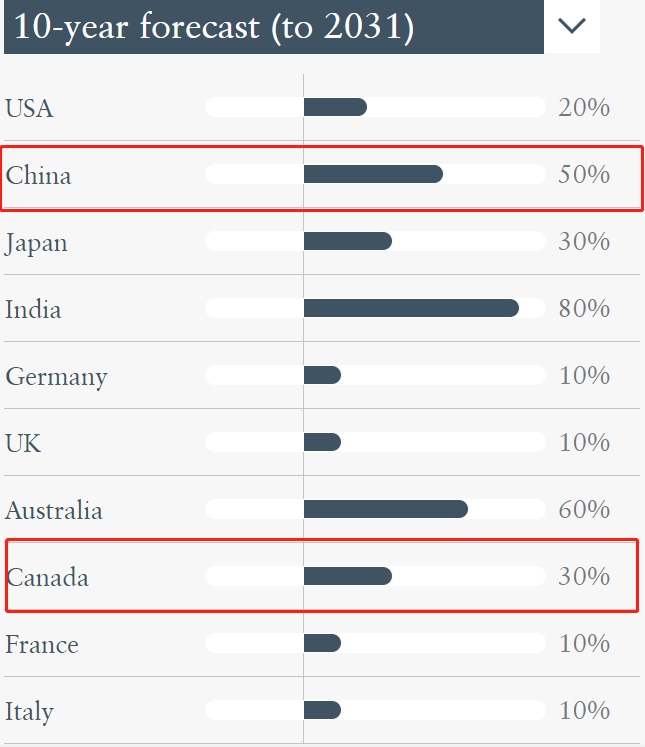The image size is (645, 747).
Task: Select the USA country label
Action: tap(29, 108)
